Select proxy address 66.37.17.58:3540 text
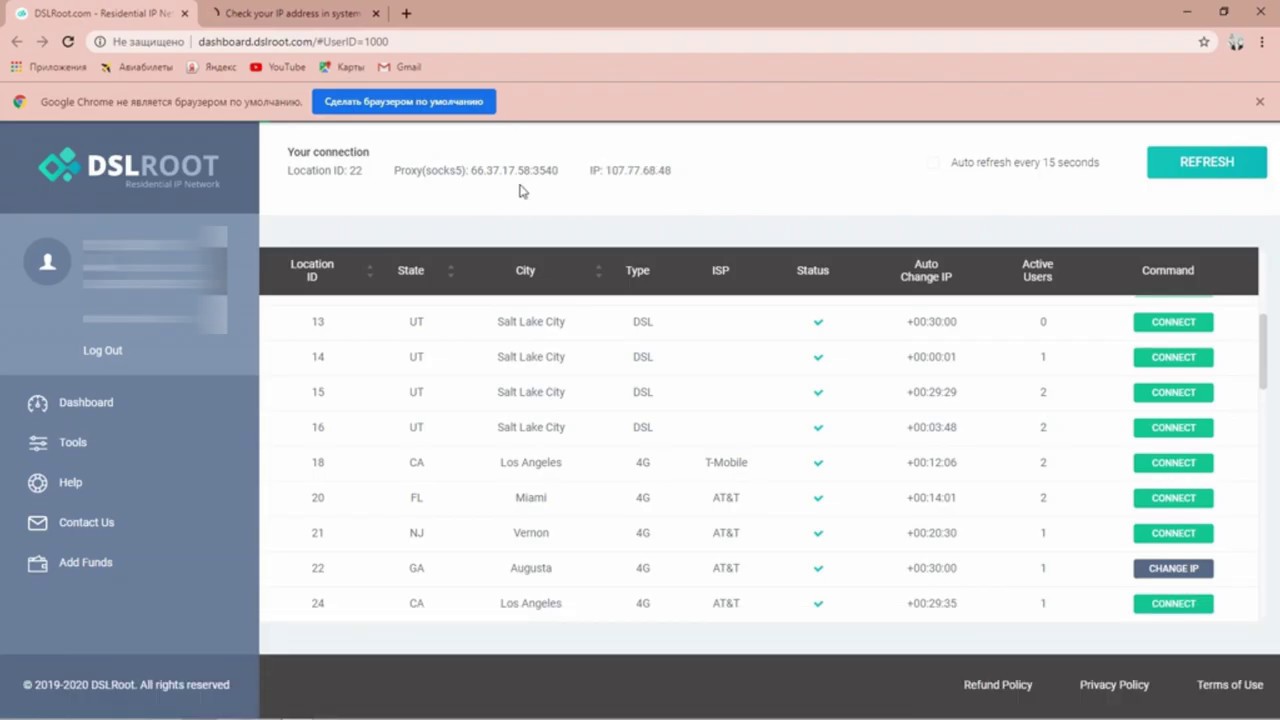The width and height of the screenshot is (1280, 720). tap(514, 171)
